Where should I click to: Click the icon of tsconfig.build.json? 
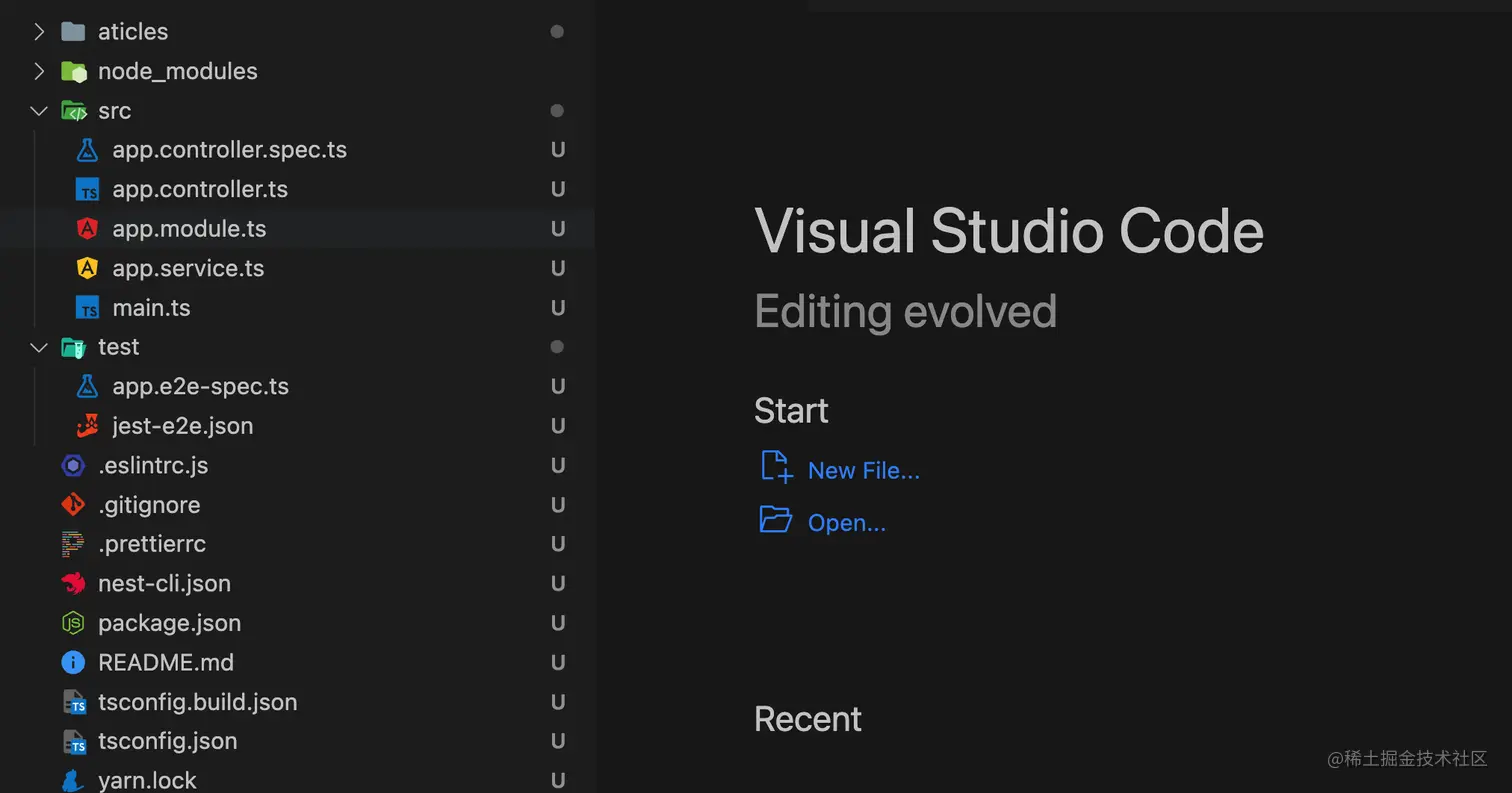[x=75, y=702]
